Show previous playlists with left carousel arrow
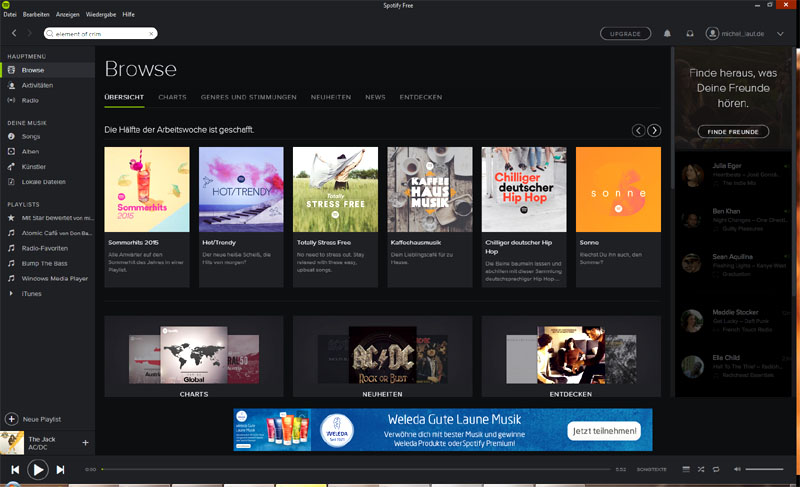 coord(638,131)
